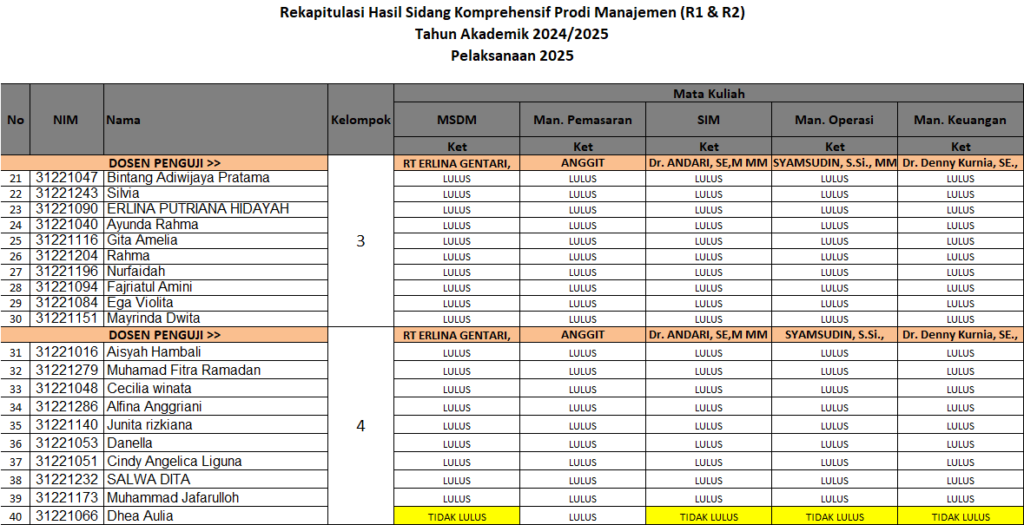Image resolution: width=1024 pixels, height=525 pixels.
Task: Click row number '25'
Action: (15, 240)
